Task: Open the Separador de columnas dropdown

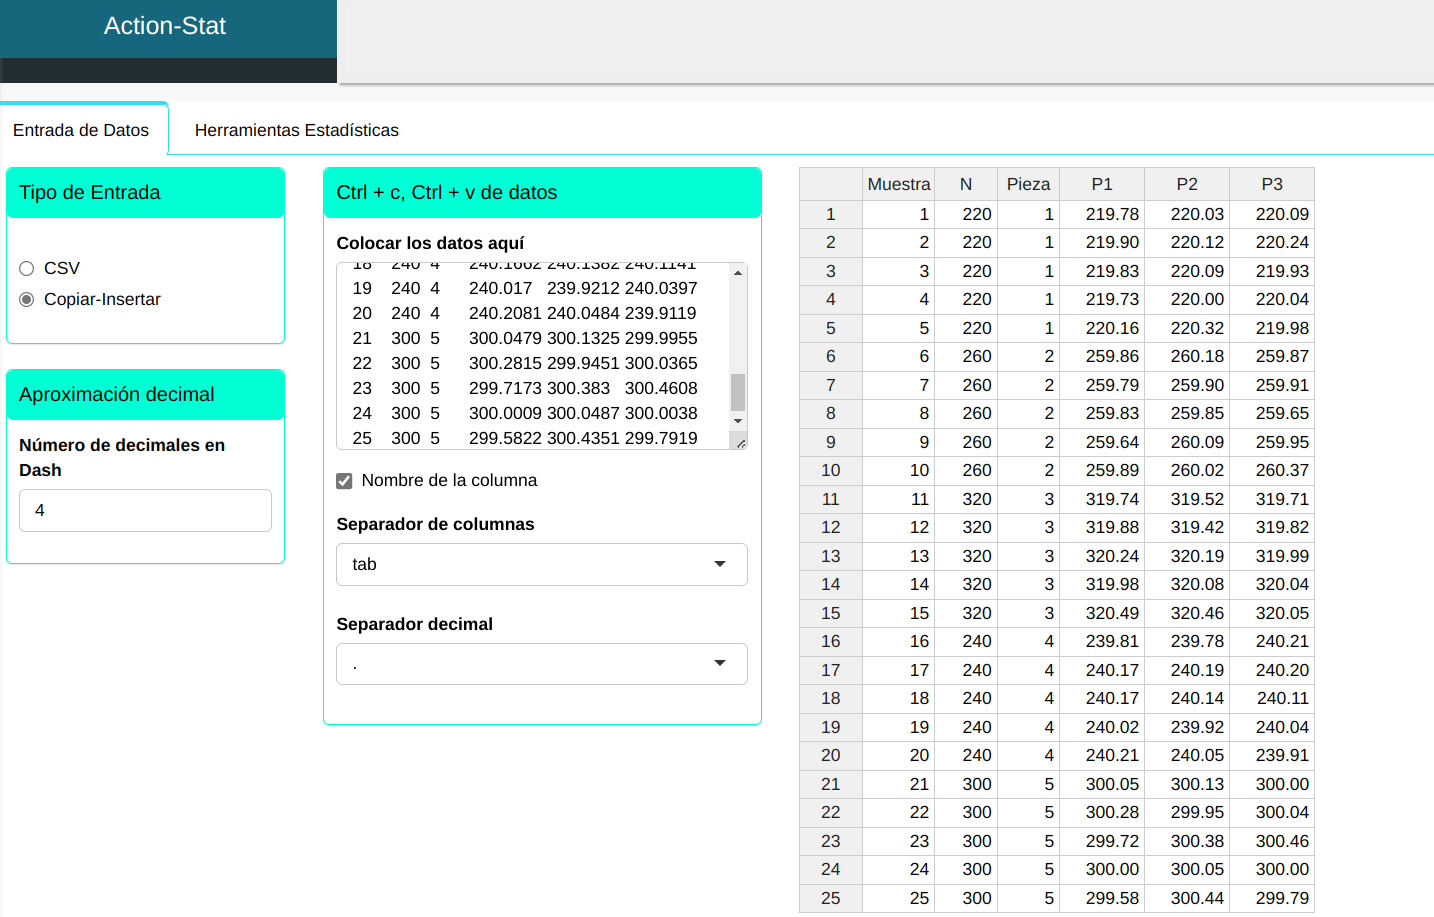Action: pos(541,564)
